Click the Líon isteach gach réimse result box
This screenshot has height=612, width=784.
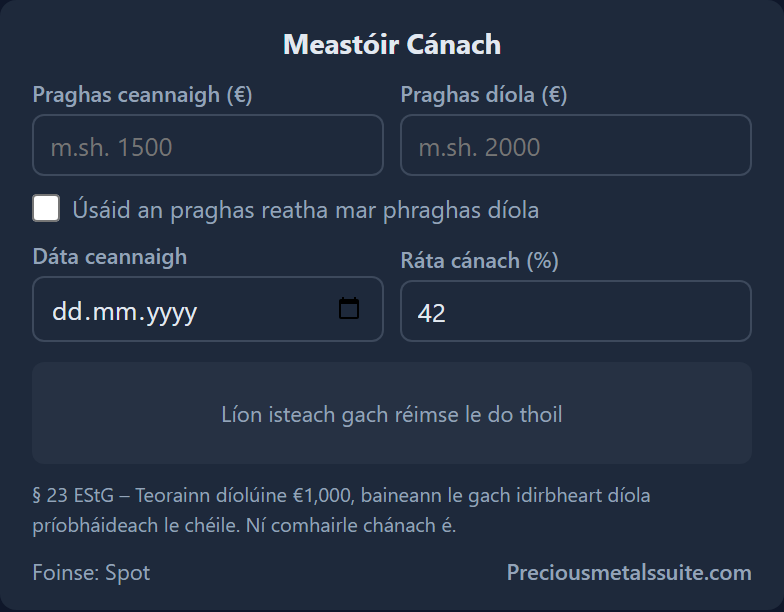392,413
